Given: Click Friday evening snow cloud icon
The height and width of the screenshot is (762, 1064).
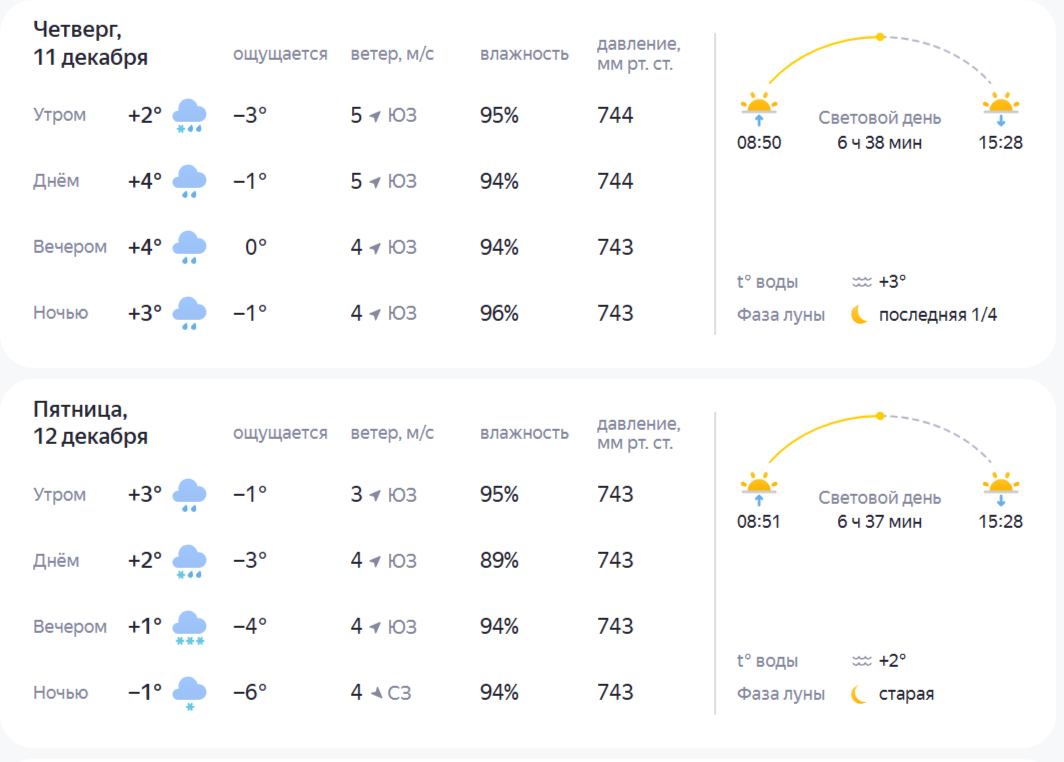Looking at the screenshot, I should tap(189, 628).
